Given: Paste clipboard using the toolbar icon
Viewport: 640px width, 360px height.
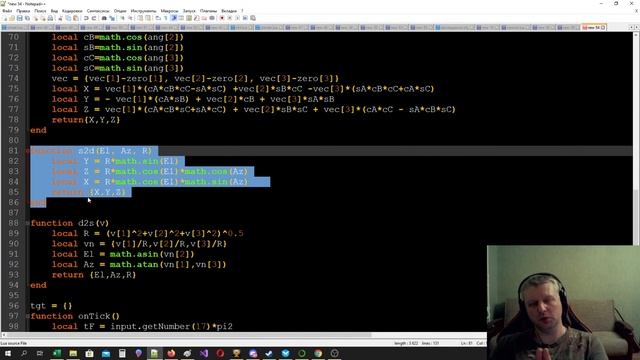Looking at the screenshot, I should click(76, 18).
